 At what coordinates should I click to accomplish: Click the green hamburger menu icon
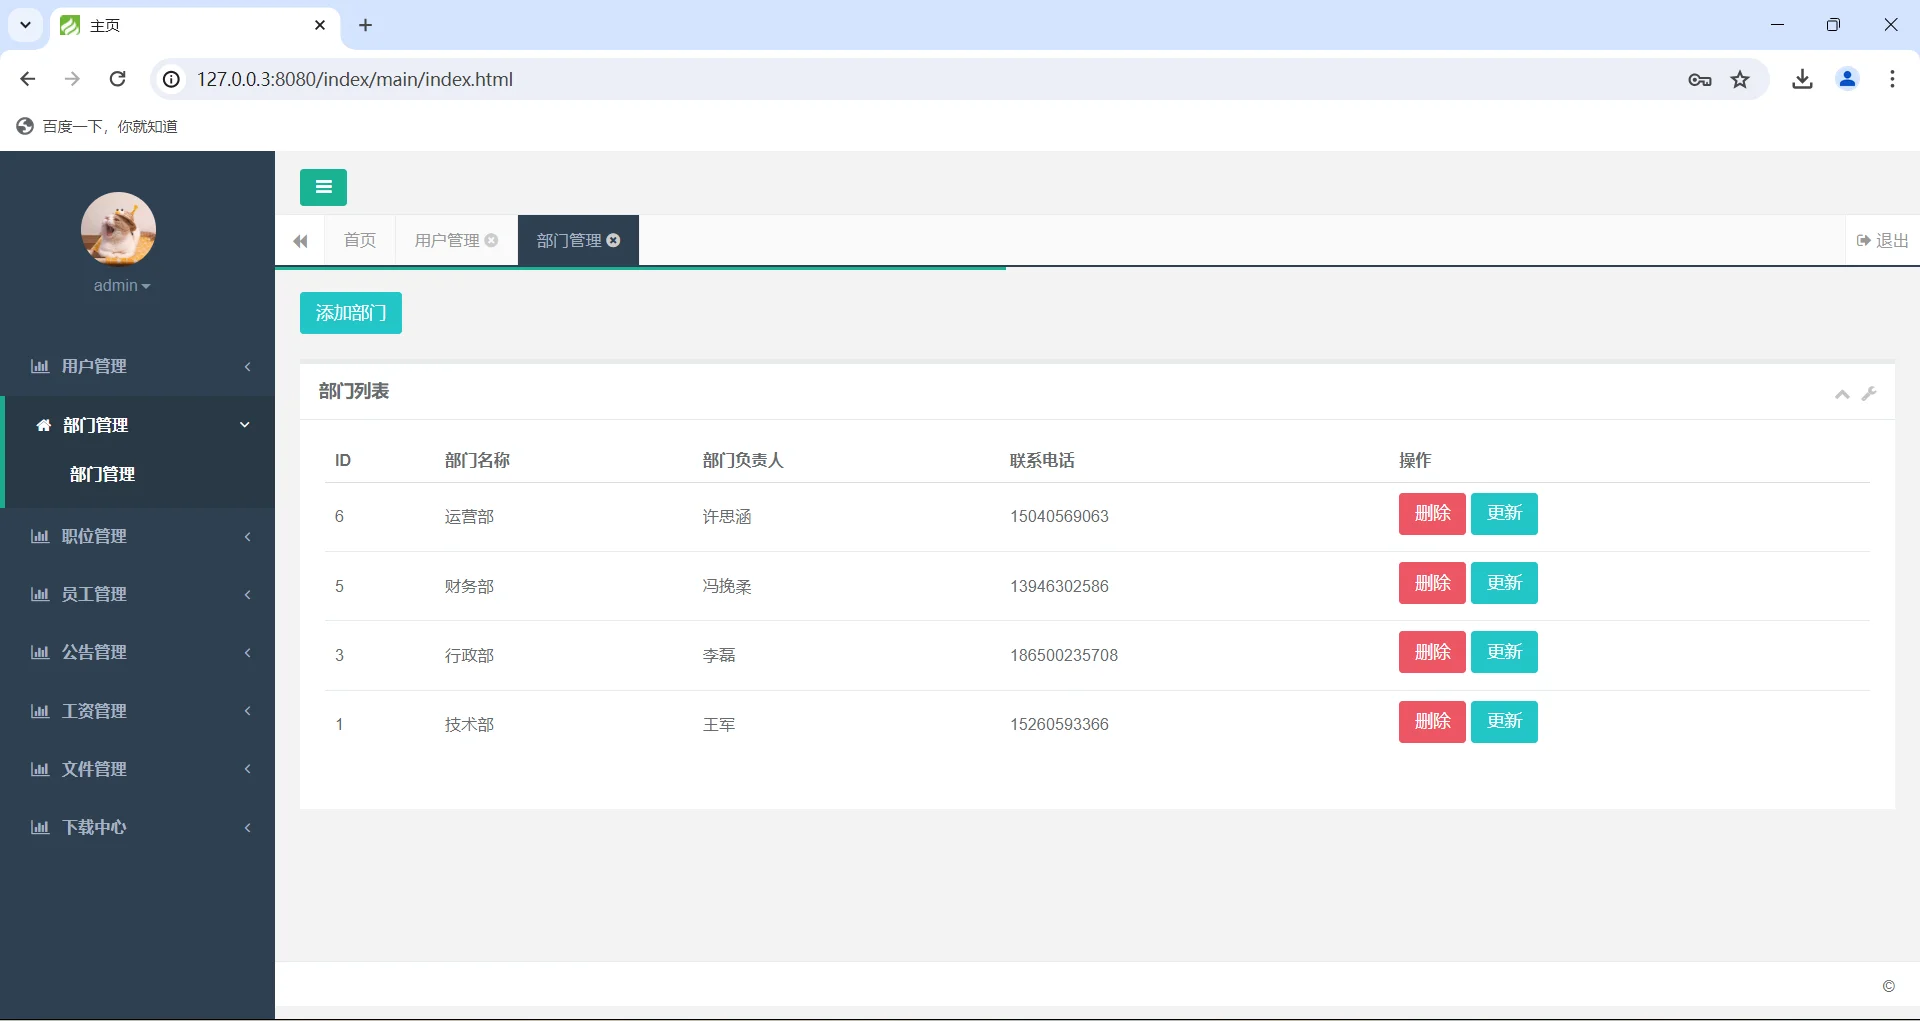322,187
